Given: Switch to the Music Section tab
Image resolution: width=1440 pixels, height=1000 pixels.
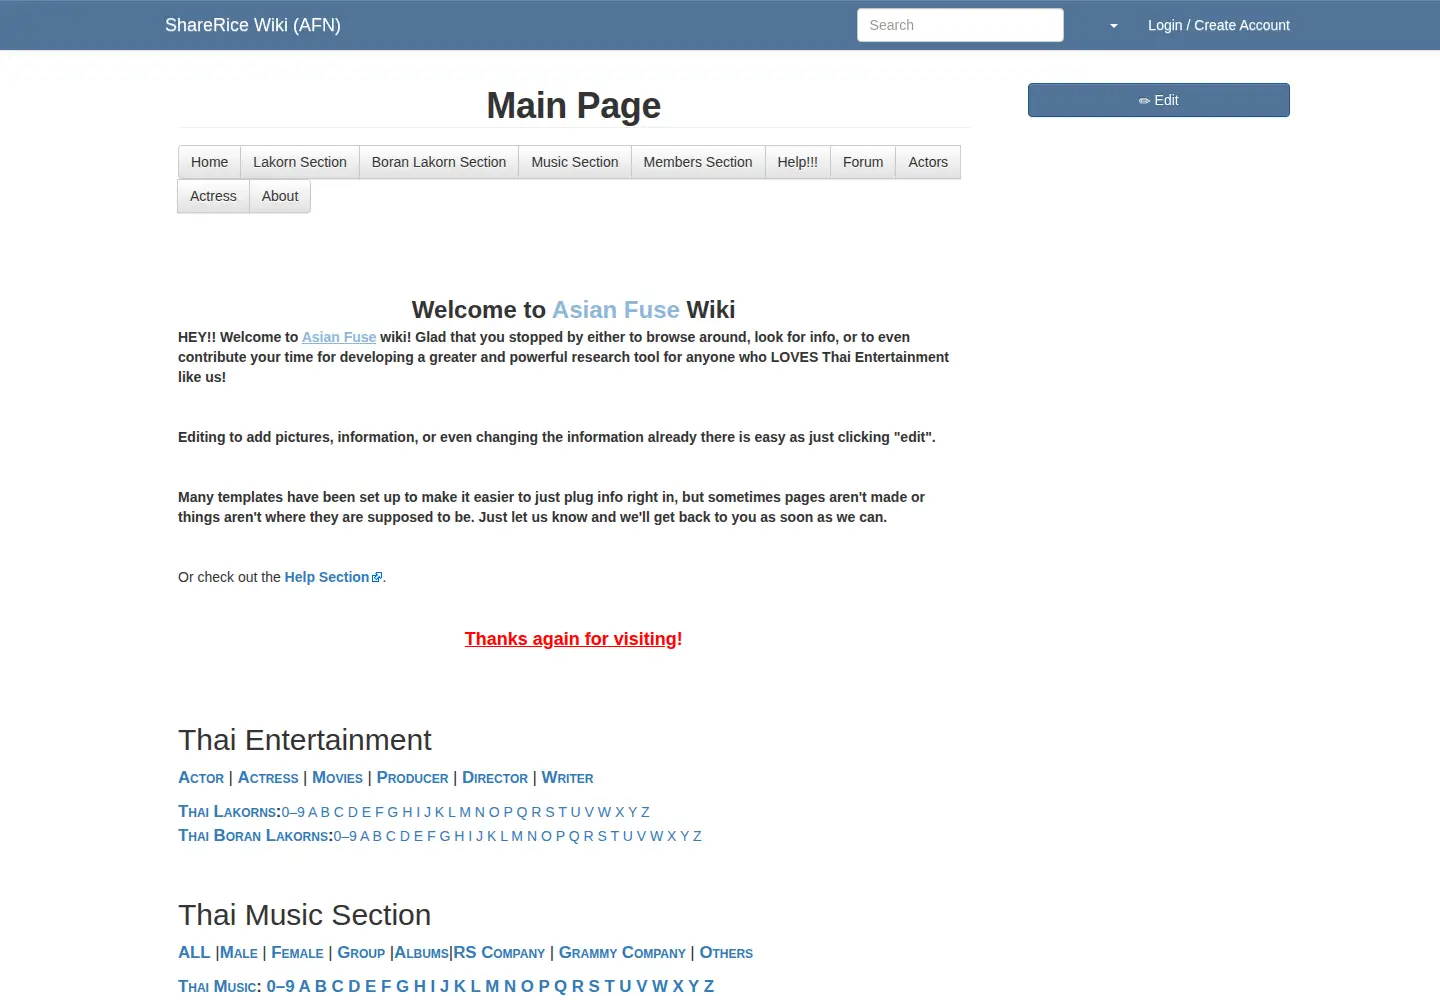Looking at the screenshot, I should [x=574, y=162].
